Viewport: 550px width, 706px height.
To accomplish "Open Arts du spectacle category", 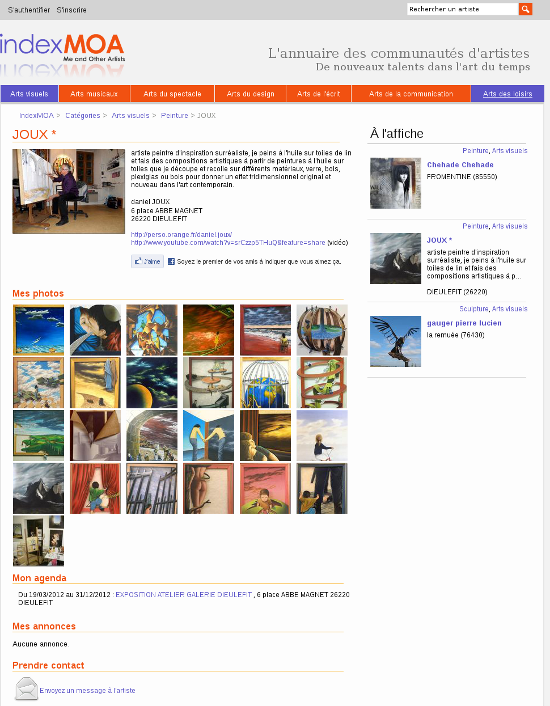I will pos(172,94).
